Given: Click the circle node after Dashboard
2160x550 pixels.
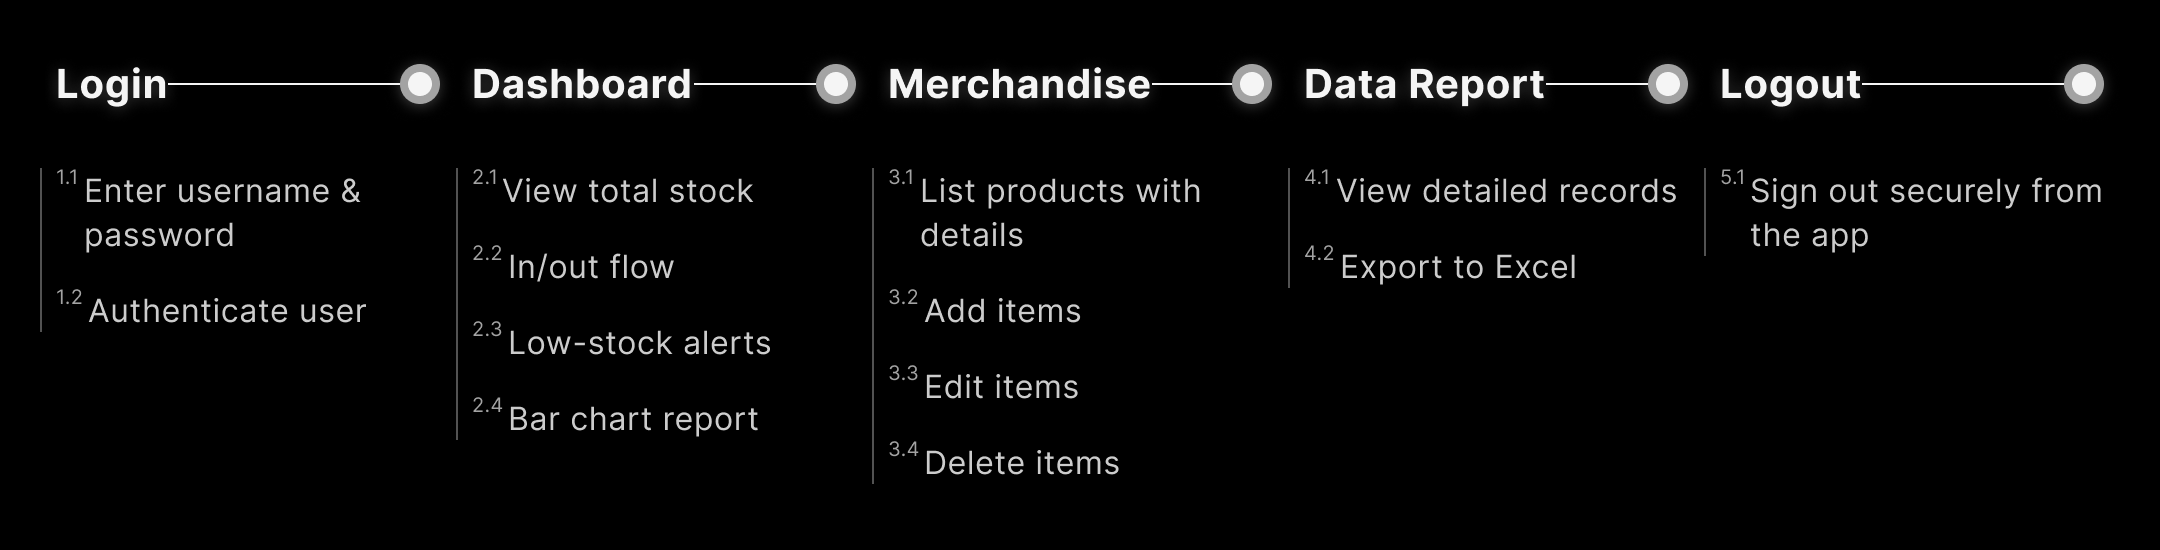Looking at the screenshot, I should point(836,85).
